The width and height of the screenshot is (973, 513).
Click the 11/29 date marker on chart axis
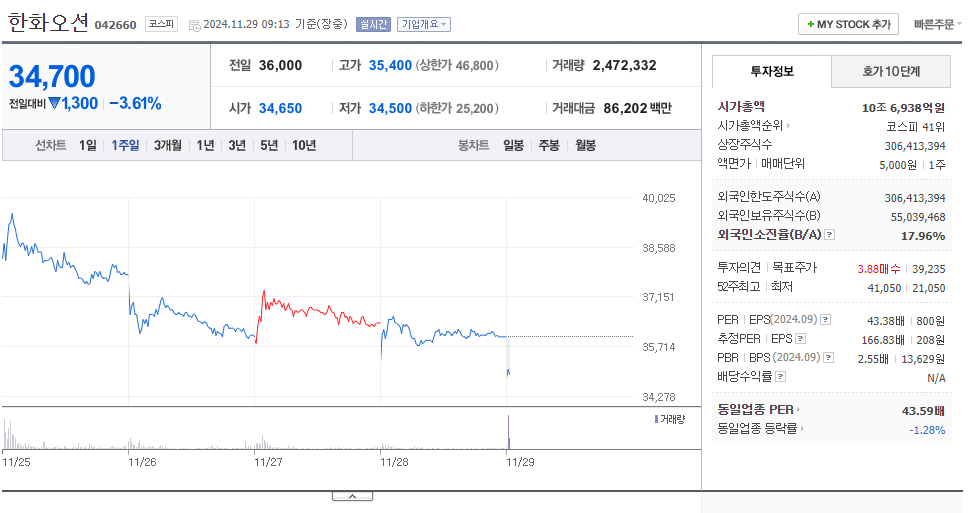520,462
